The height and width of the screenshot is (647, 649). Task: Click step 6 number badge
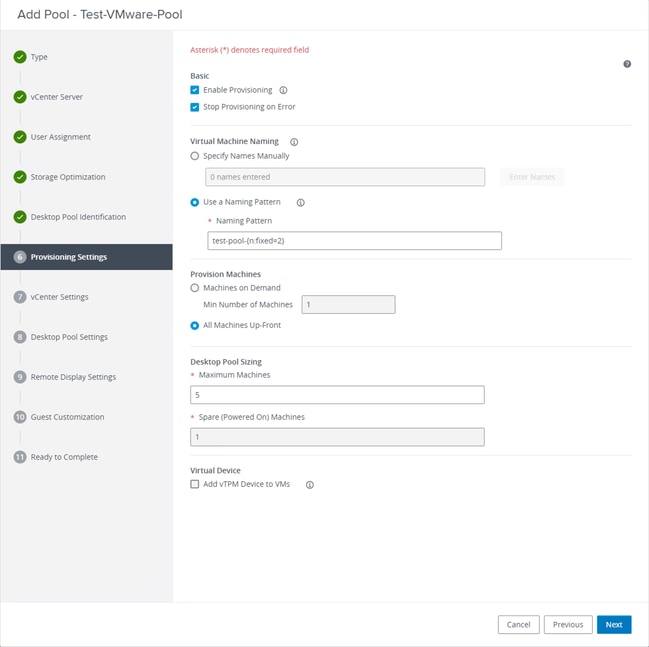click(20, 257)
